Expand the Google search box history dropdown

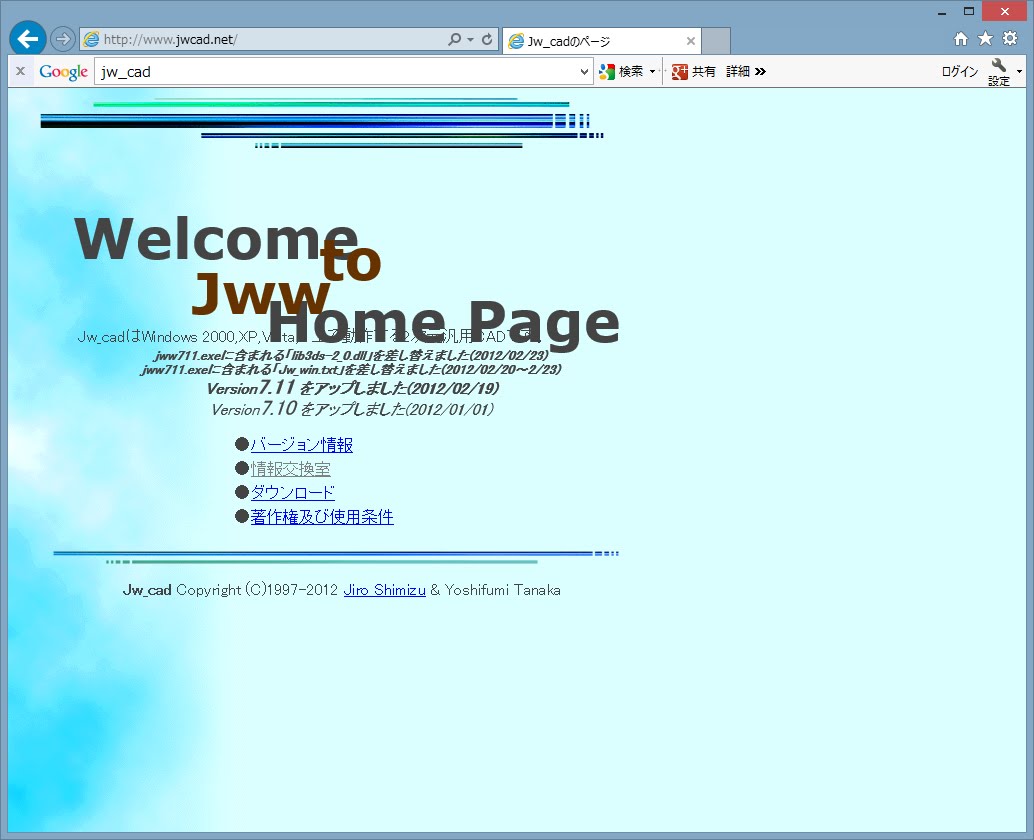tap(584, 72)
